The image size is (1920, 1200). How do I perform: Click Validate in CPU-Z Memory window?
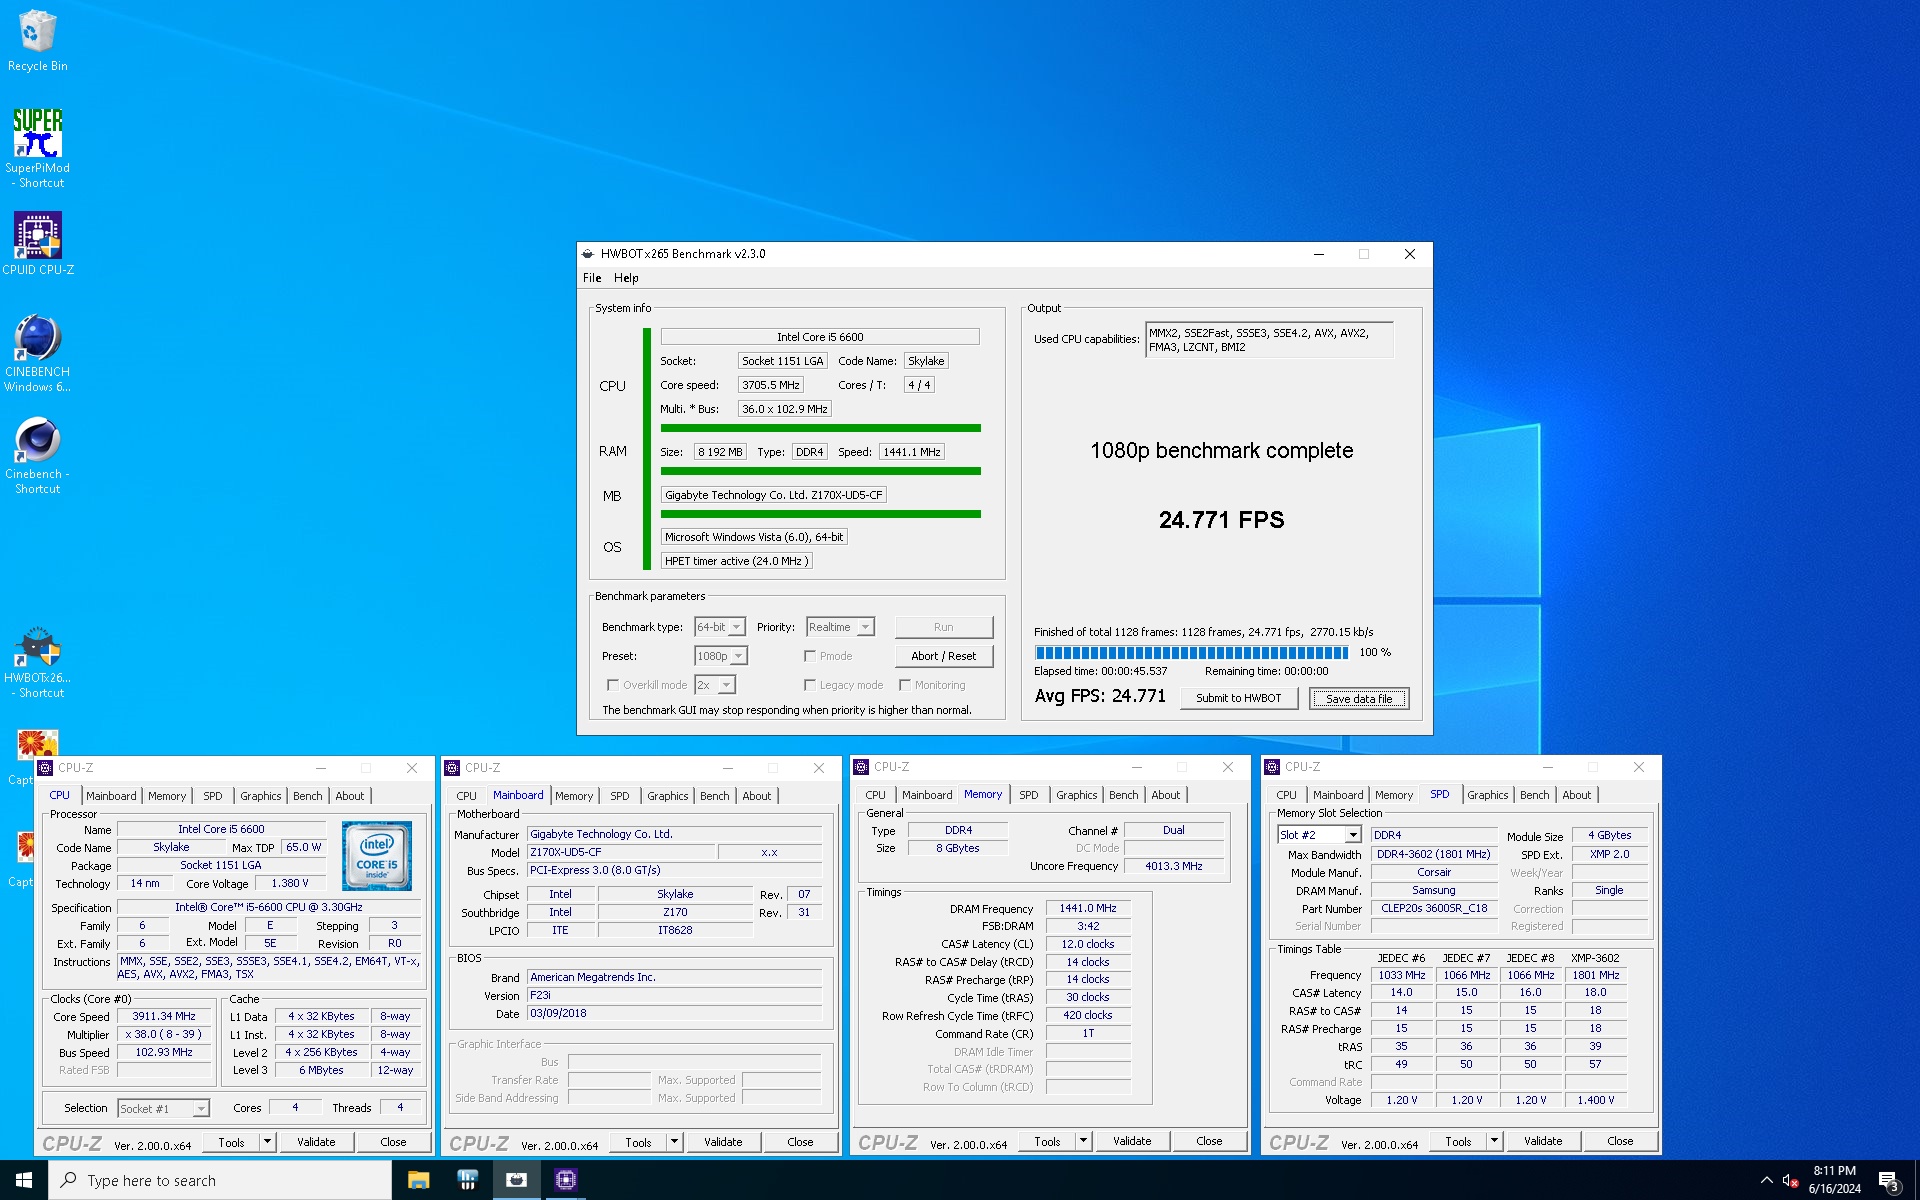tap(1132, 1141)
